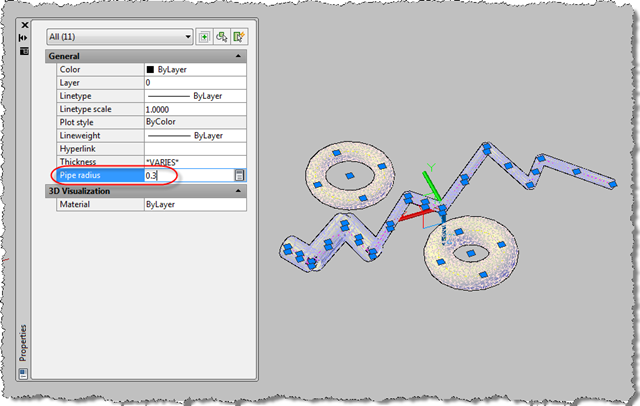640x406 pixels.
Task: Select the Color ByLayer swatch value
Action: pyautogui.click(x=190, y=70)
